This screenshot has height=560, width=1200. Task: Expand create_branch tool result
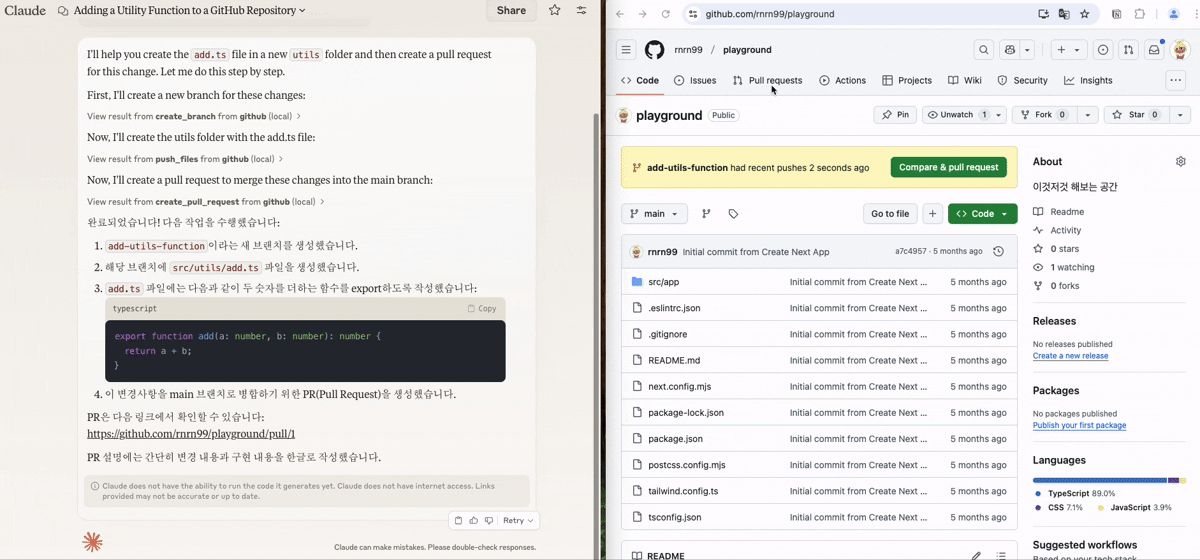[x=194, y=116]
